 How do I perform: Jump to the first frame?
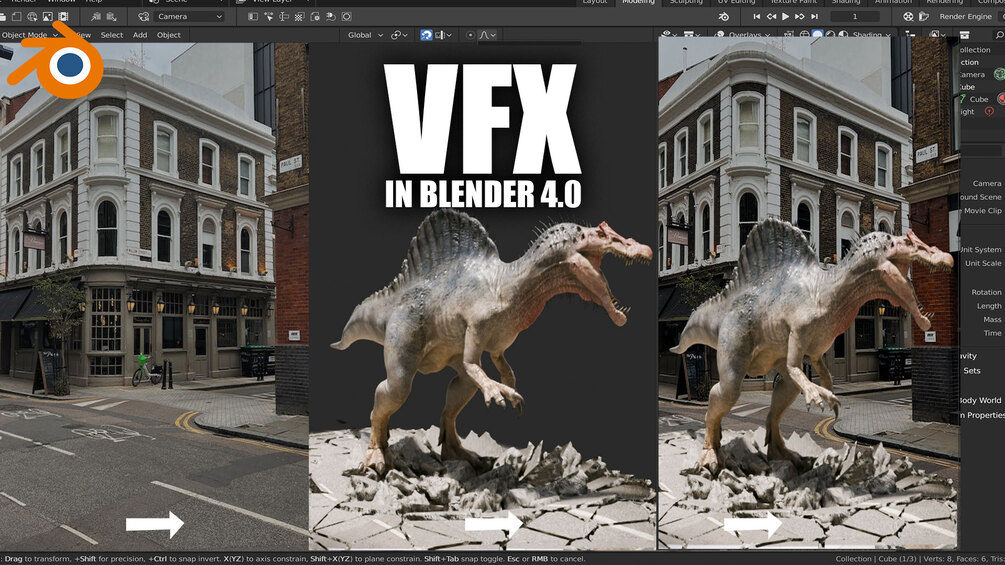click(x=757, y=17)
